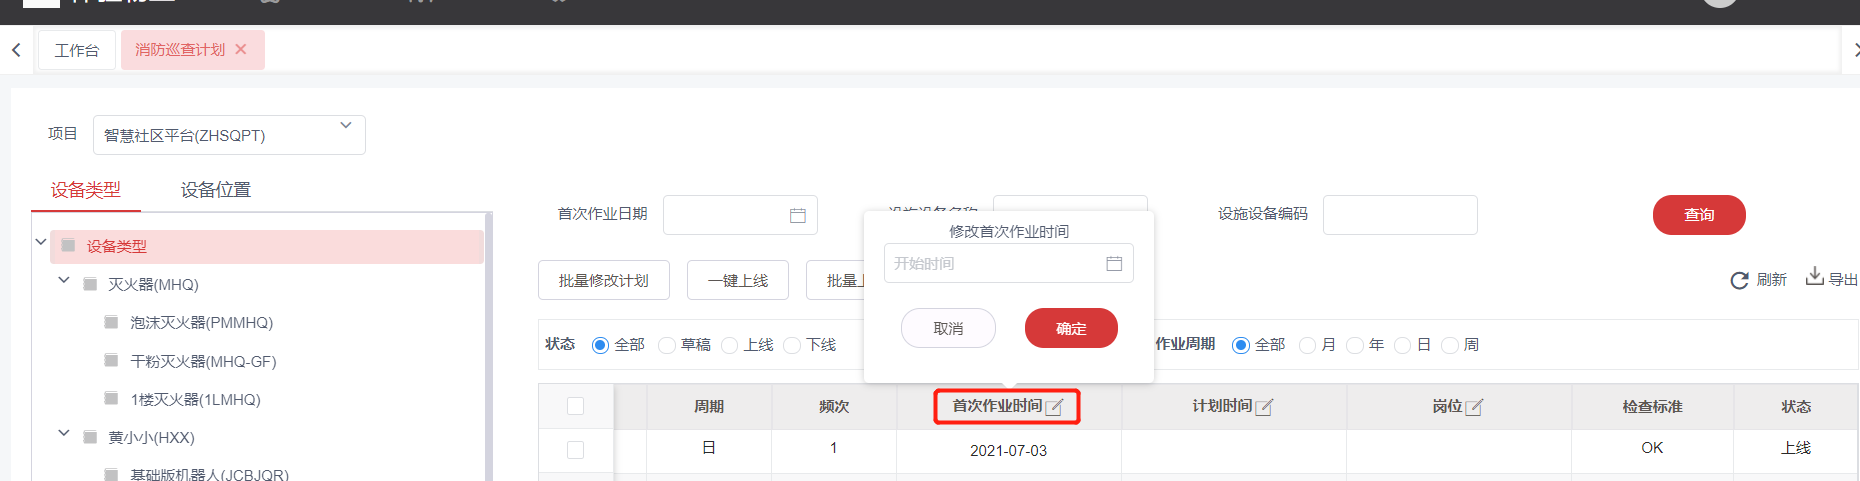This screenshot has width=1860, height=481.
Task: Select 泡沫灭火器(PMMHQ) in the tree
Action: point(201,322)
